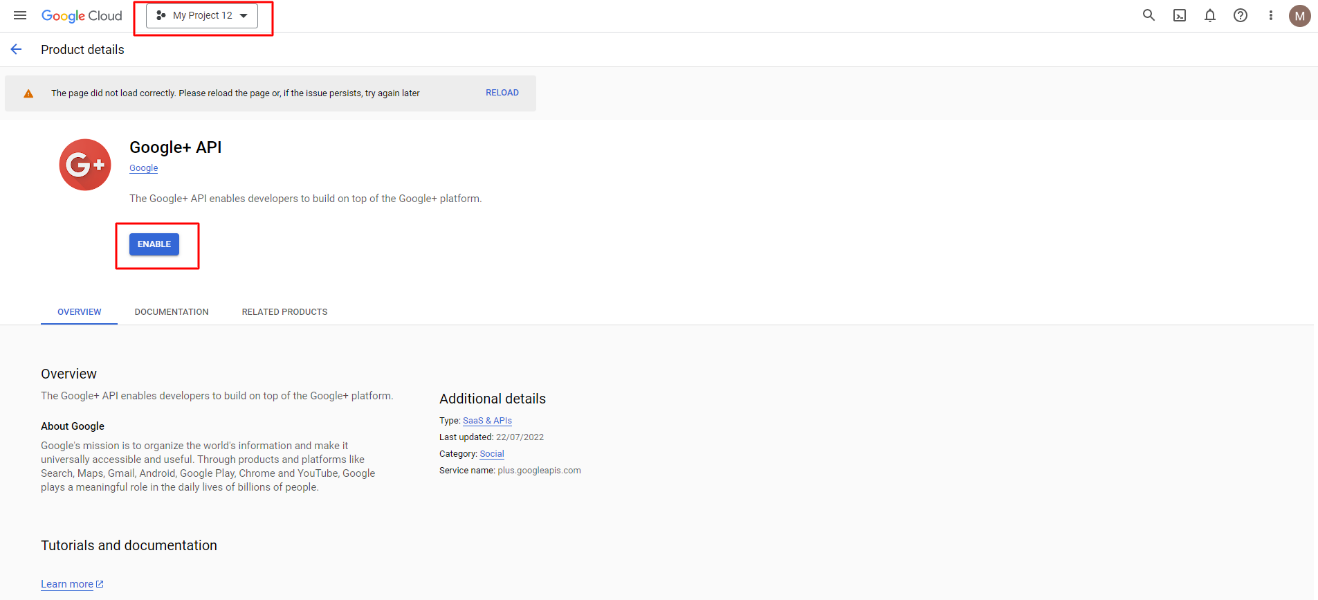Click the Google+ API title

click(x=176, y=147)
